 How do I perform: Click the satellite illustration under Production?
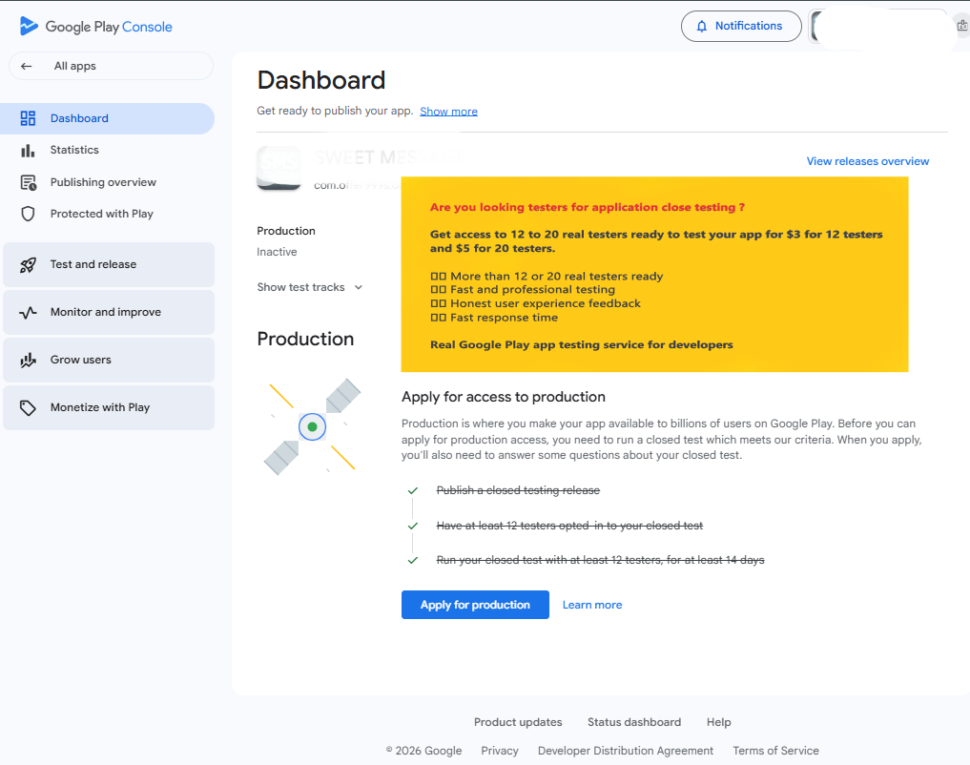point(312,427)
